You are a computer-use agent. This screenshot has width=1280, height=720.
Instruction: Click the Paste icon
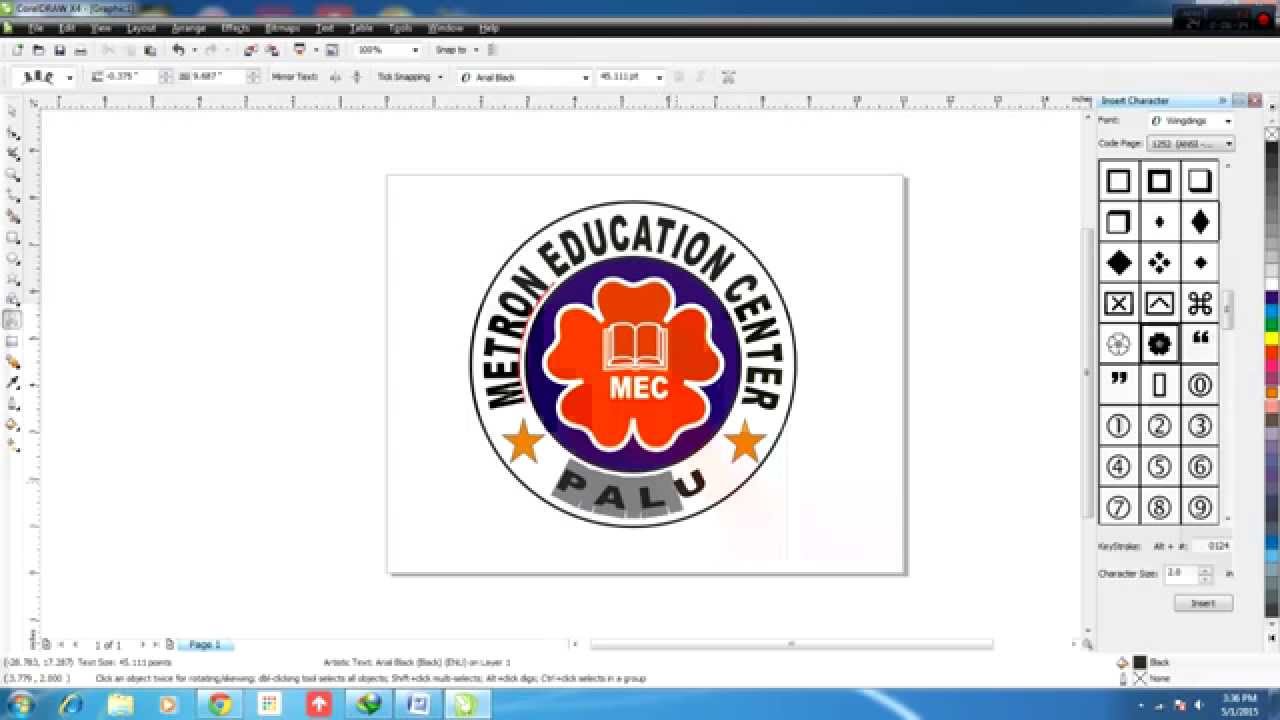150,50
